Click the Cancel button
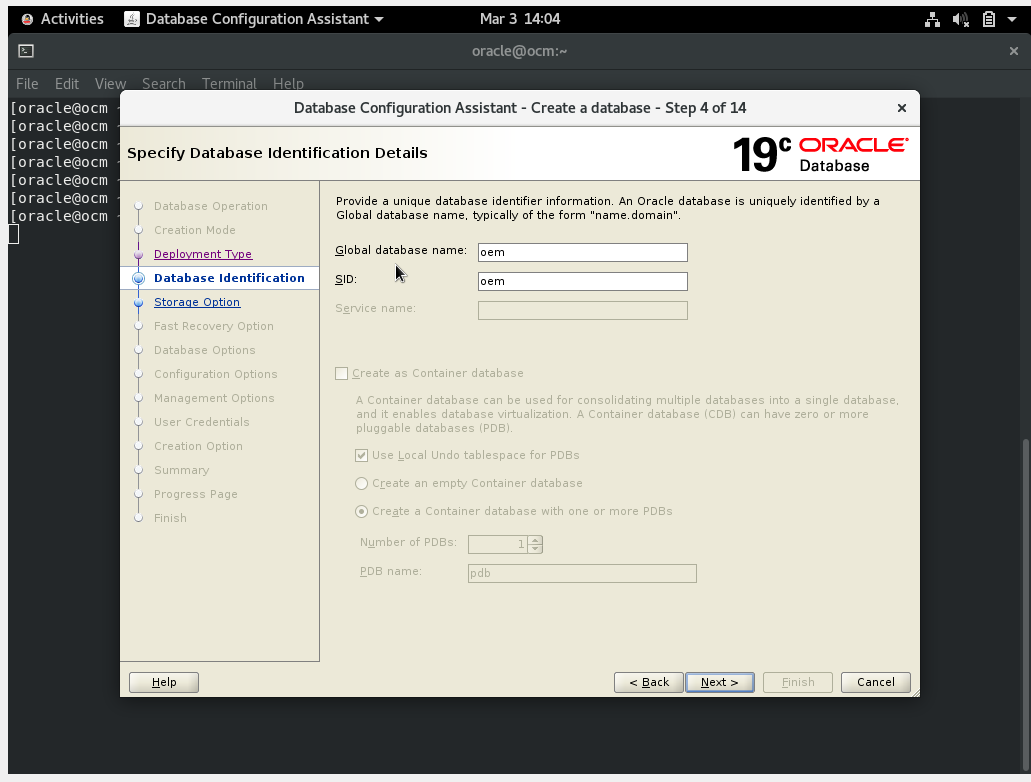The width and height of the screenshot is (1031, 782). pyautogui.click(x=875, y=682)
